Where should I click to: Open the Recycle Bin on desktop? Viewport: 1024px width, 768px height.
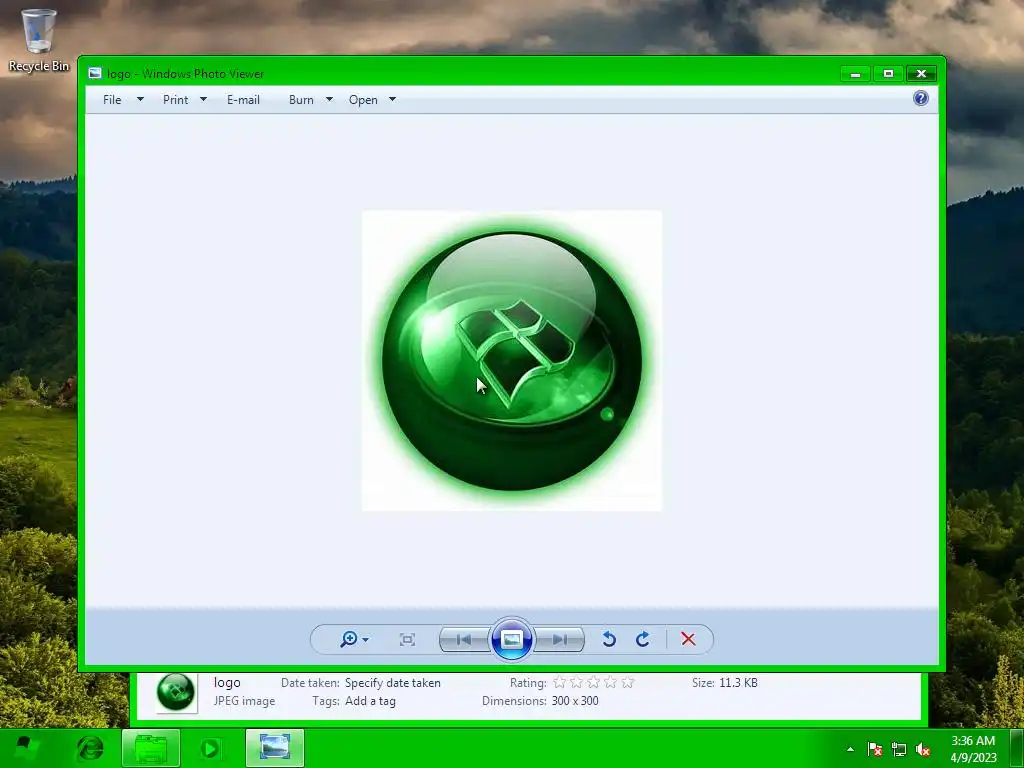click(x=39, y=39)
